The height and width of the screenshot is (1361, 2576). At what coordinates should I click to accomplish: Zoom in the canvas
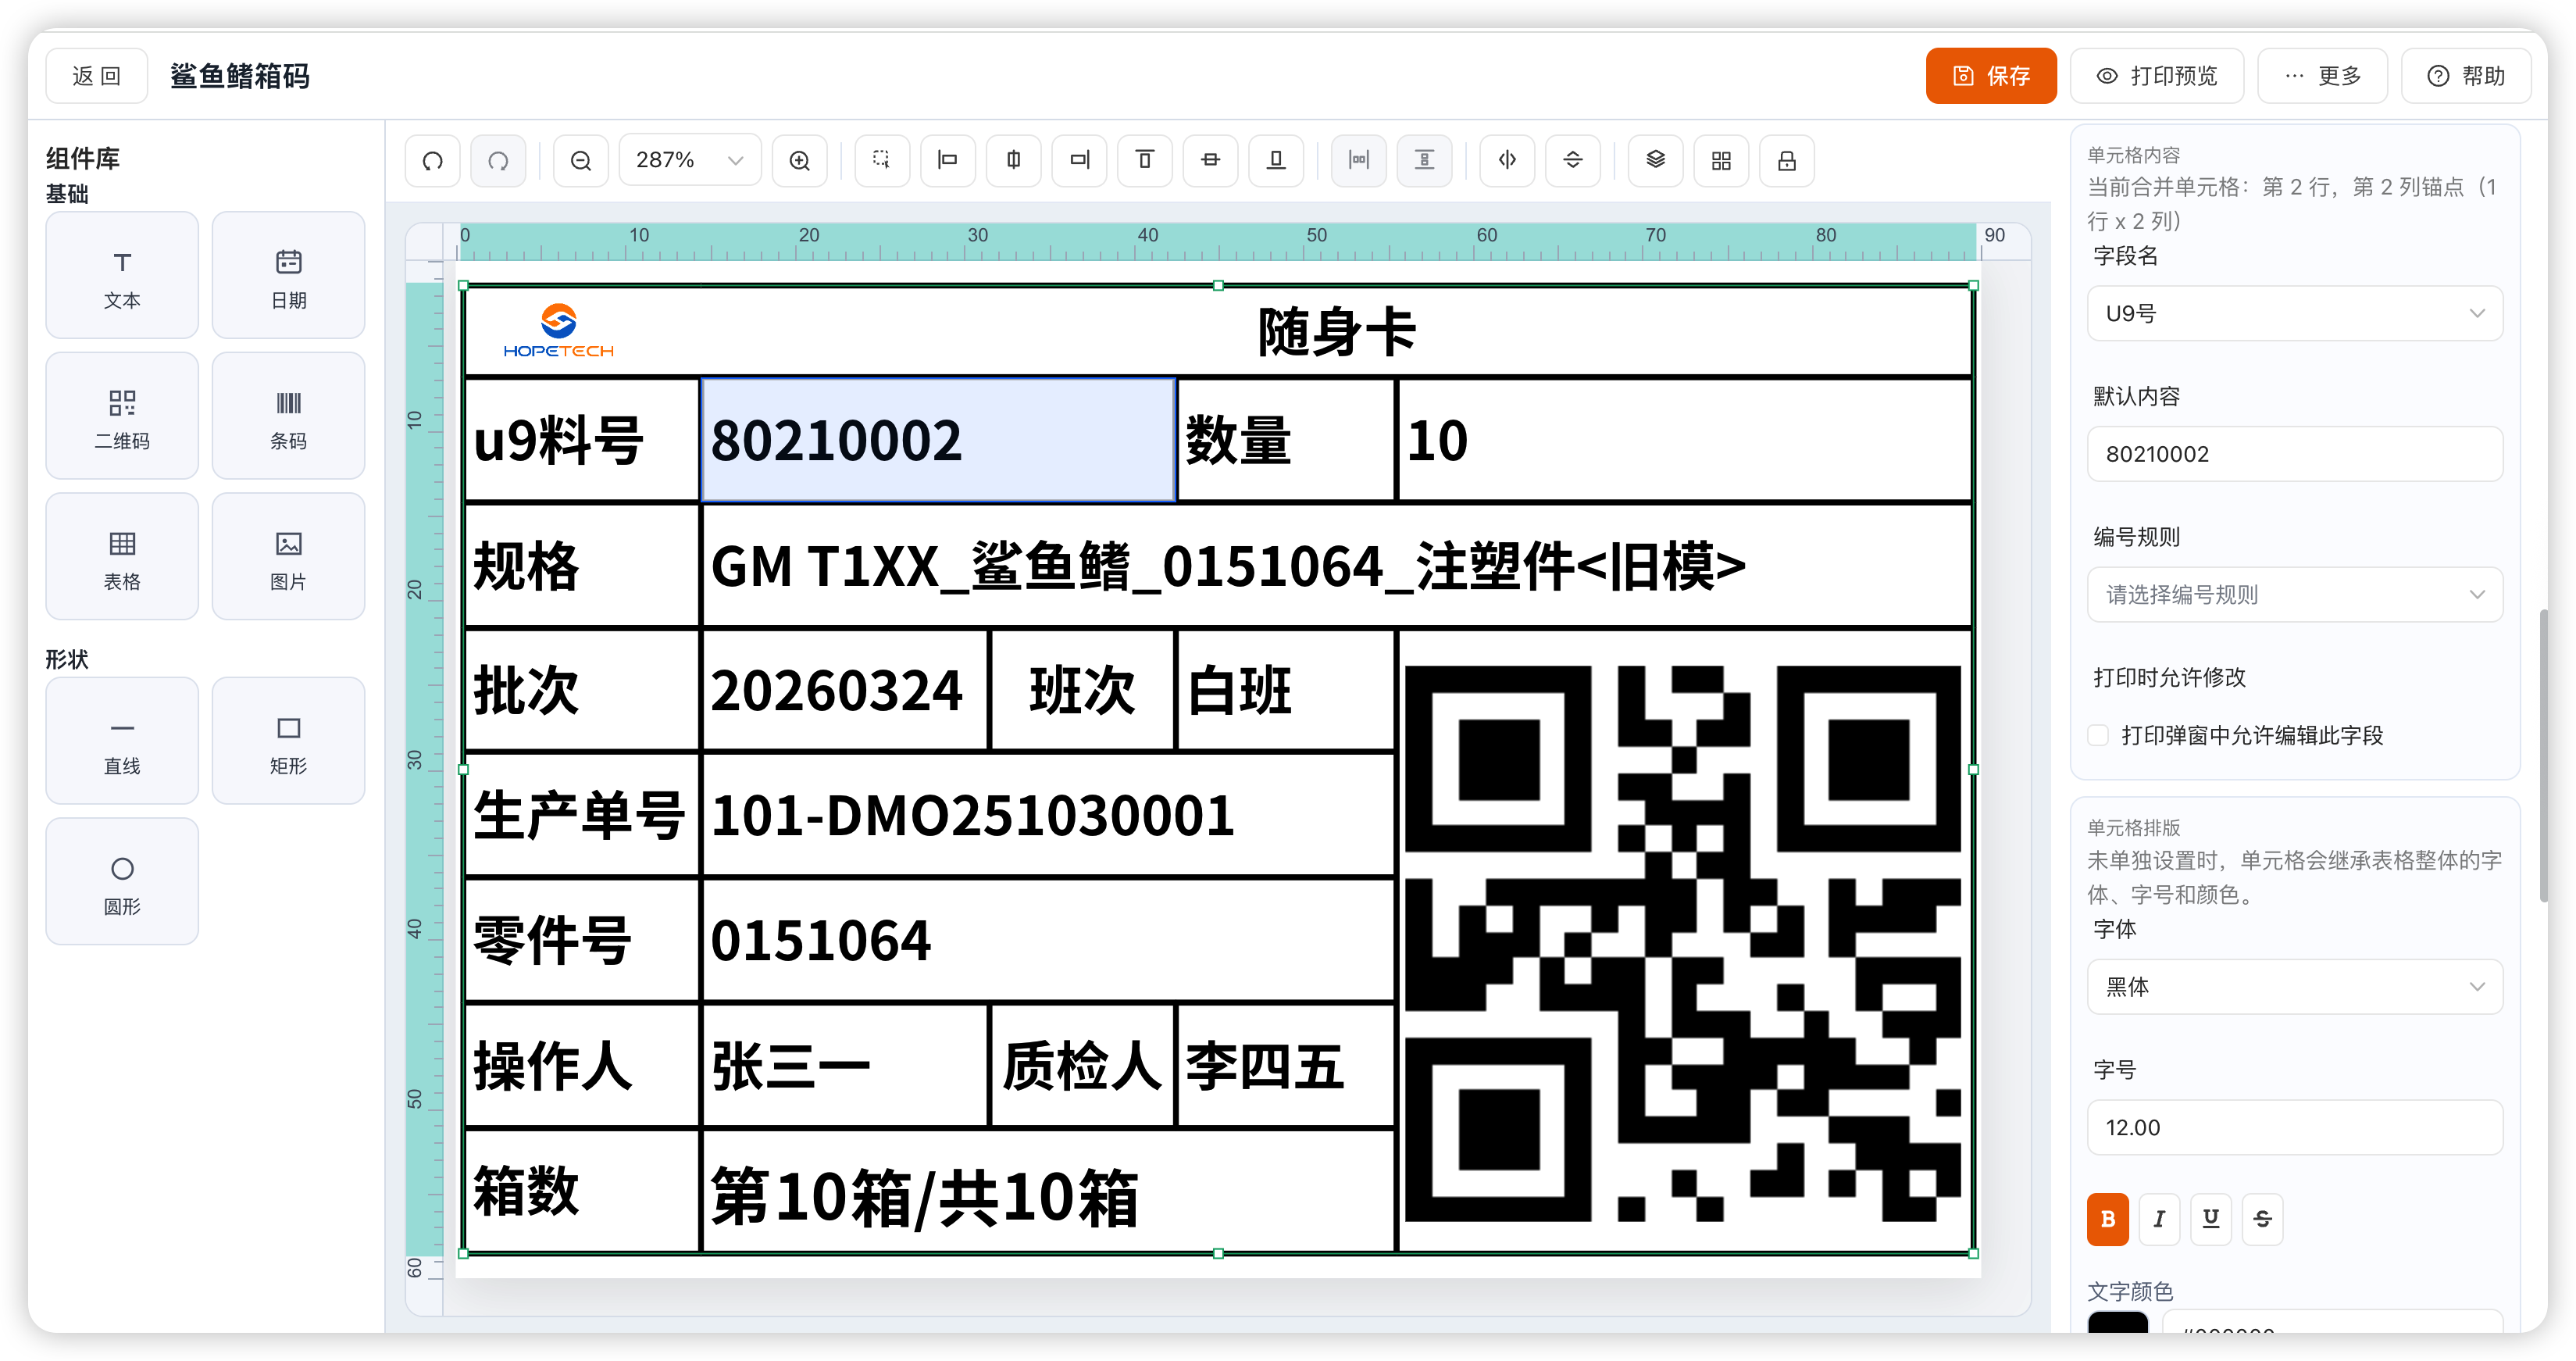[799, 160]
